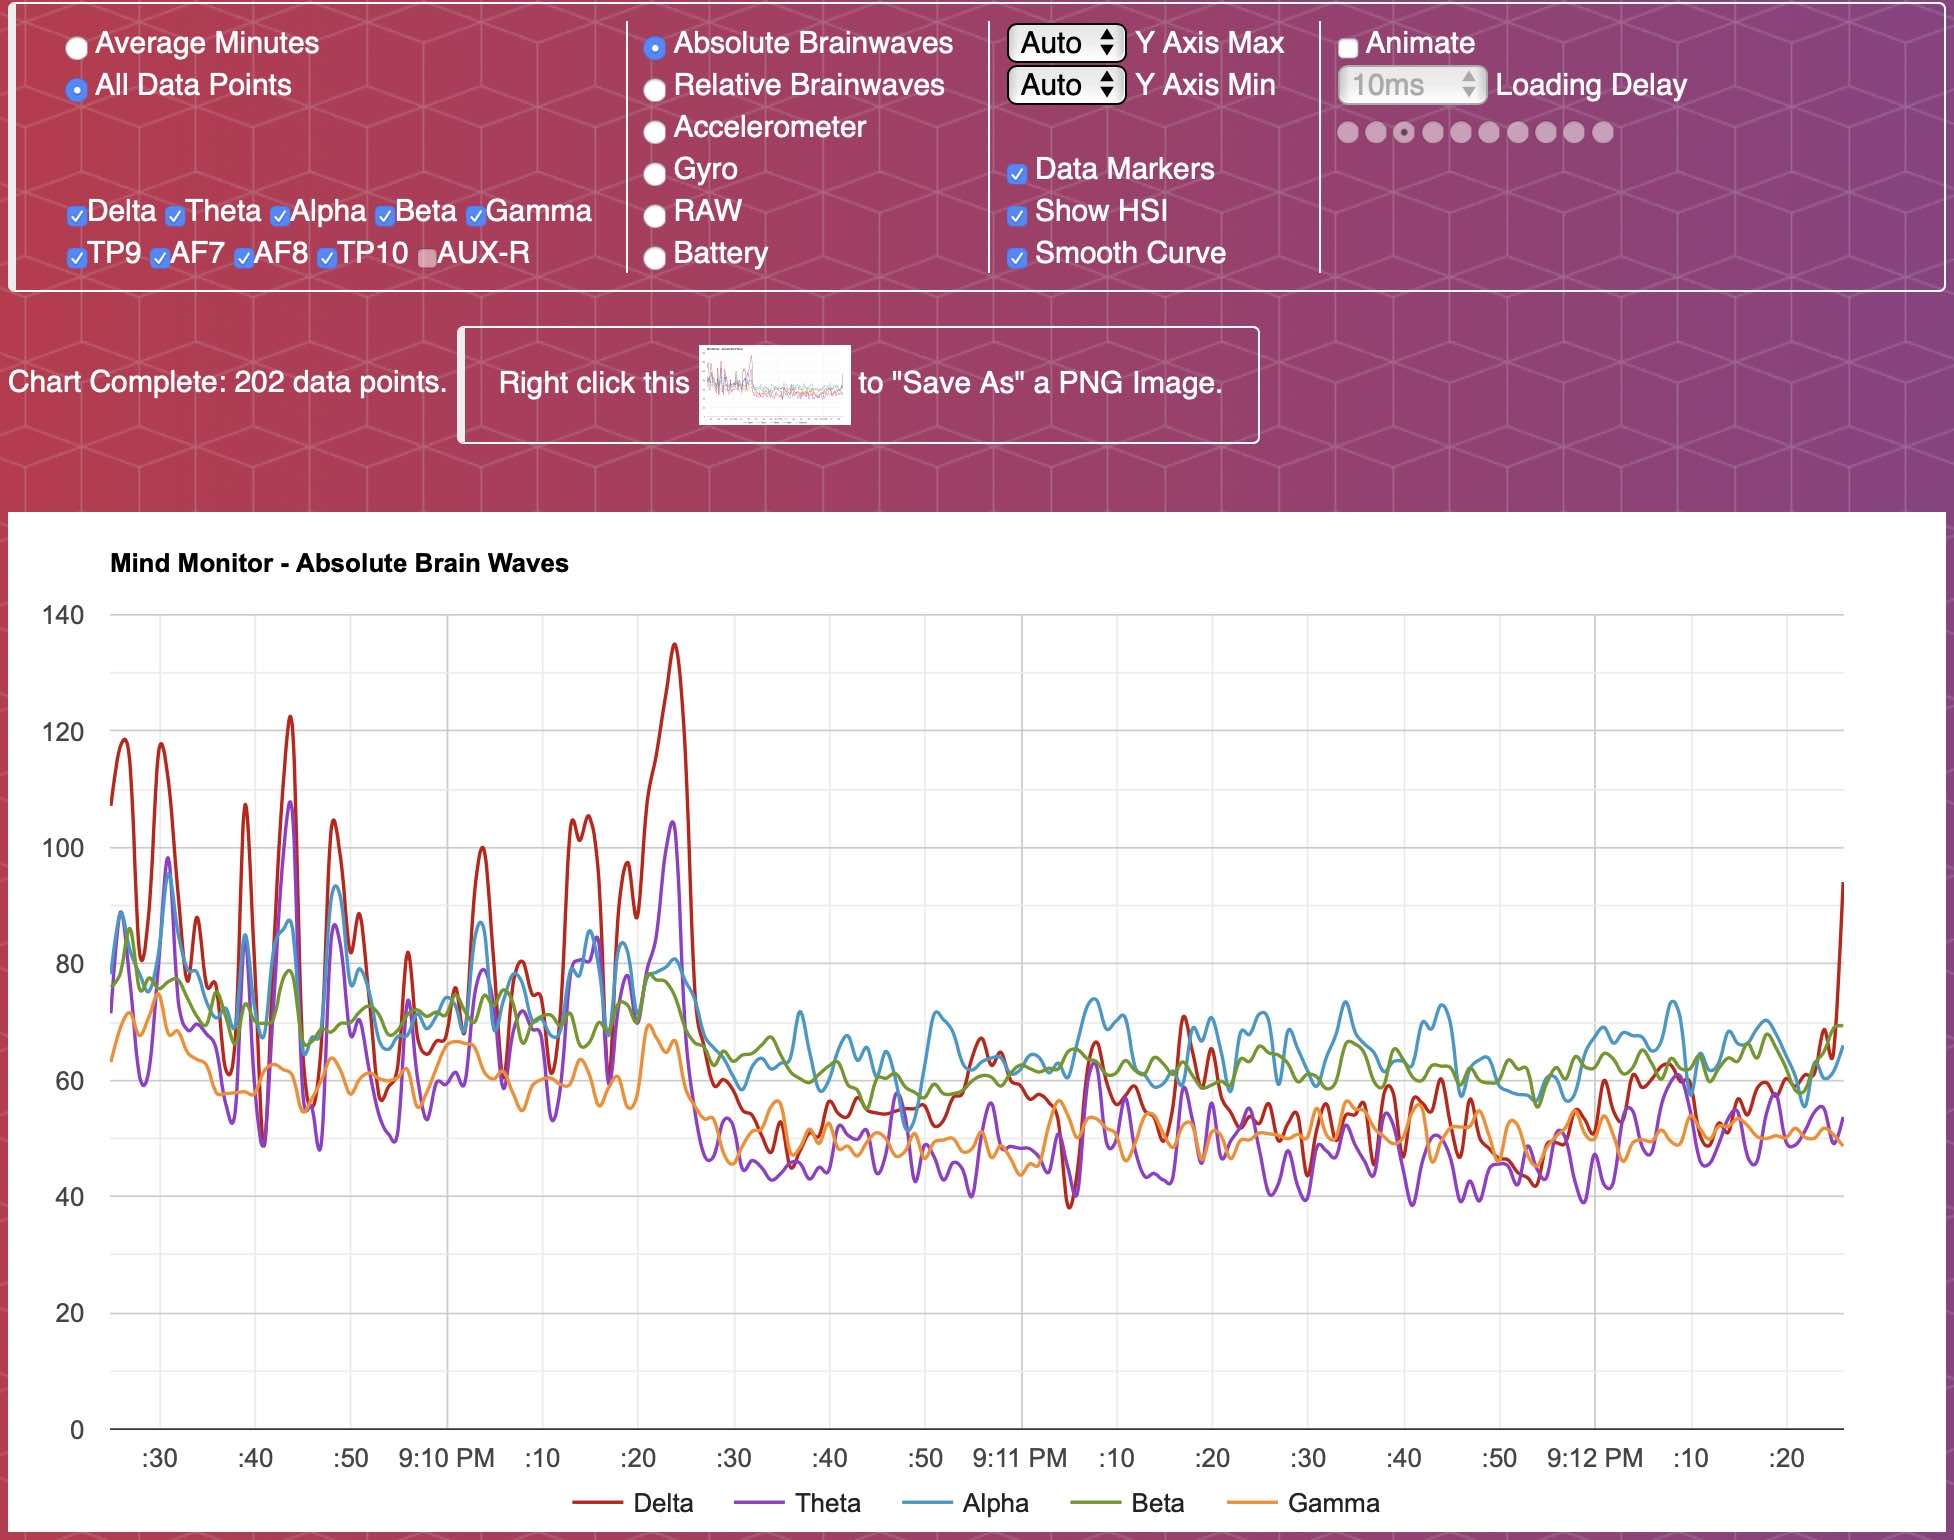
Task: Click the highest Delta peak on chart
Action: [x=675, y=646]
